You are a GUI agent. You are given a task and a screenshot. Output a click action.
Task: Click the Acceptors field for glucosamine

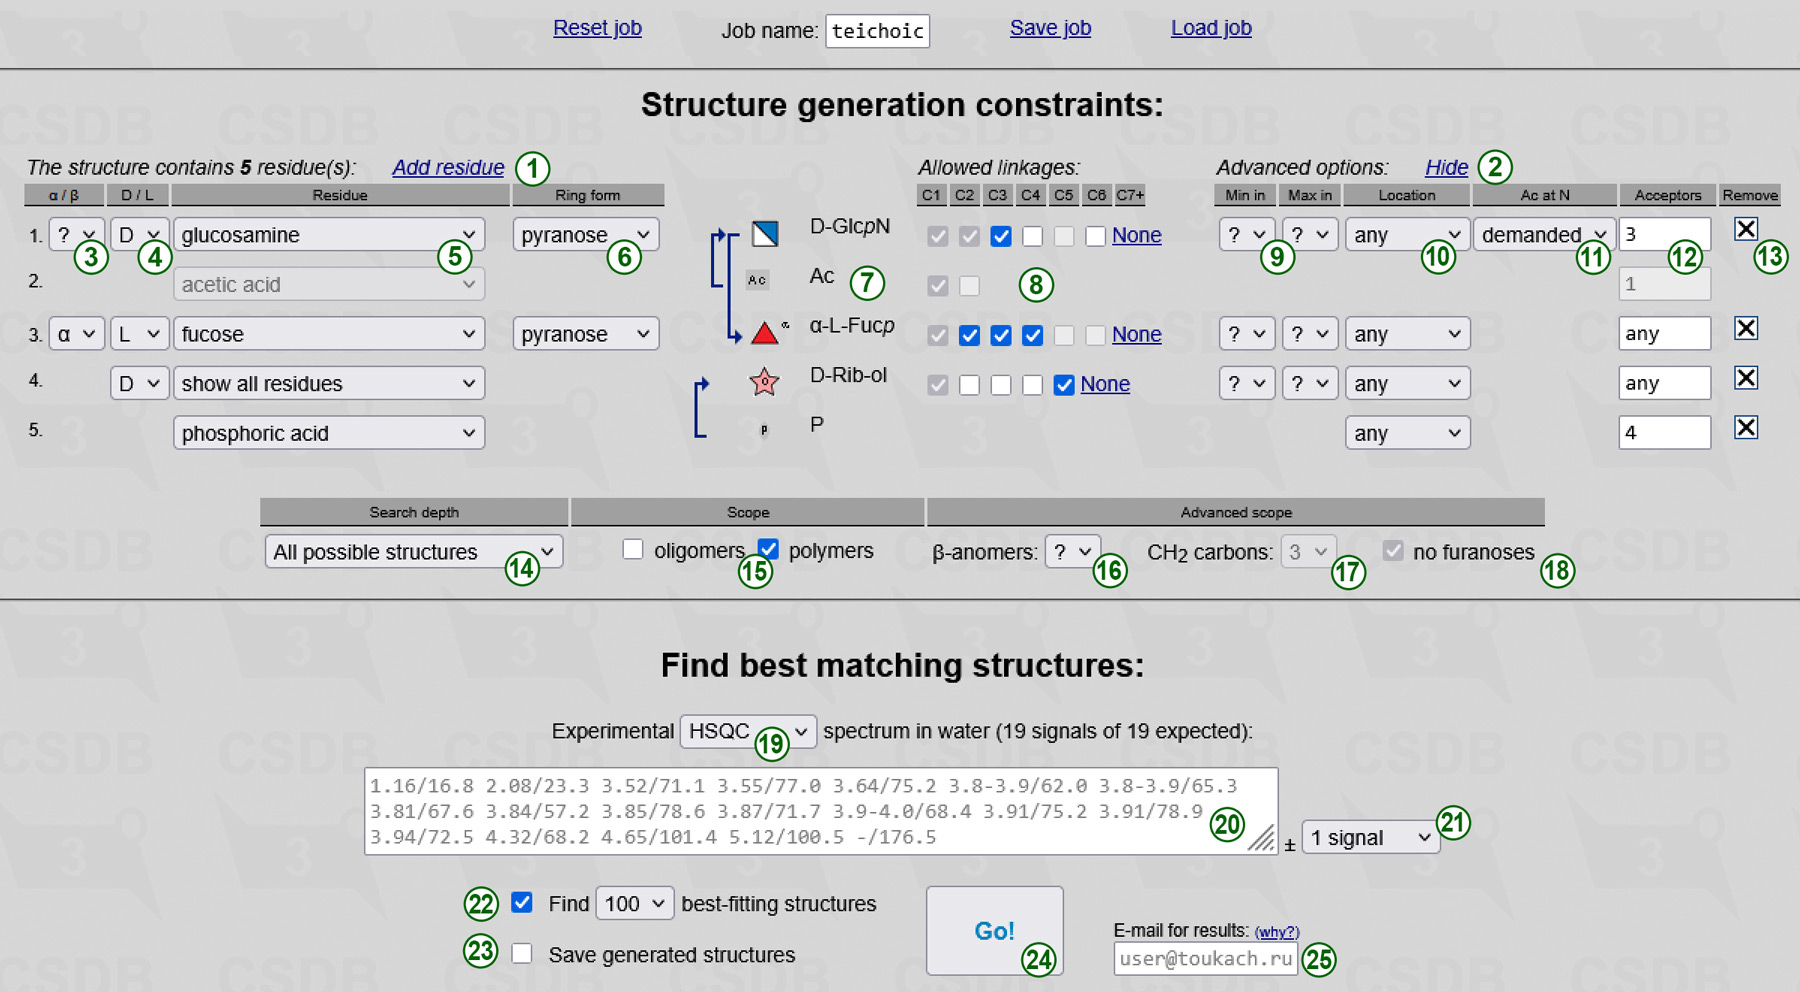1664,234
